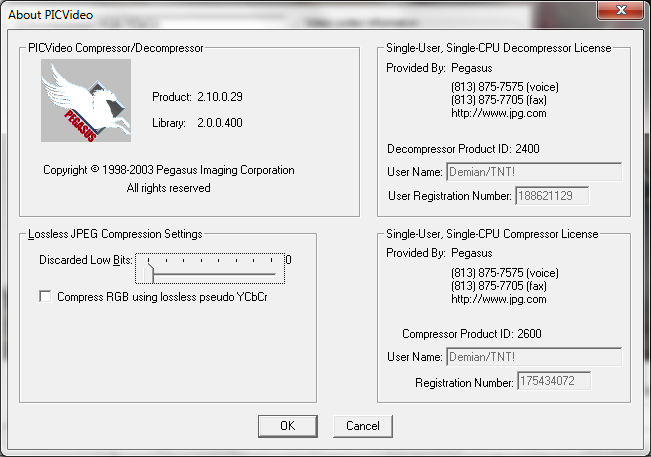This screenshot has width=651, height=457.
Task: Click the Single-User, Single-CPU Decompressor License heading
Action: tap(499, 48)
